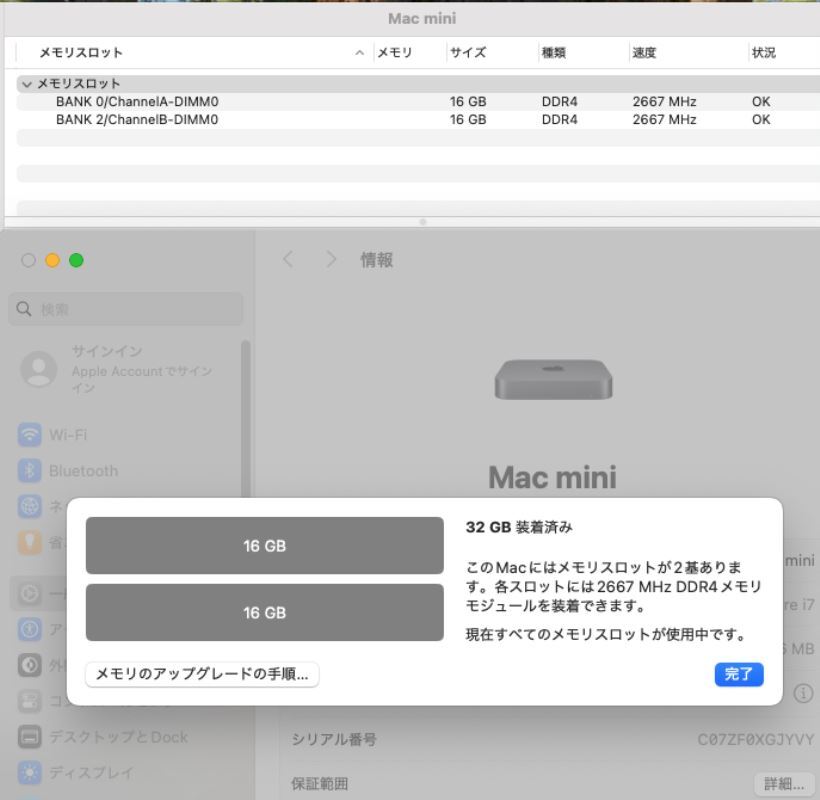The image size is (820, 800).
Task: Select the 一般 (General) gear icon
Action: [x=30, y=593]
